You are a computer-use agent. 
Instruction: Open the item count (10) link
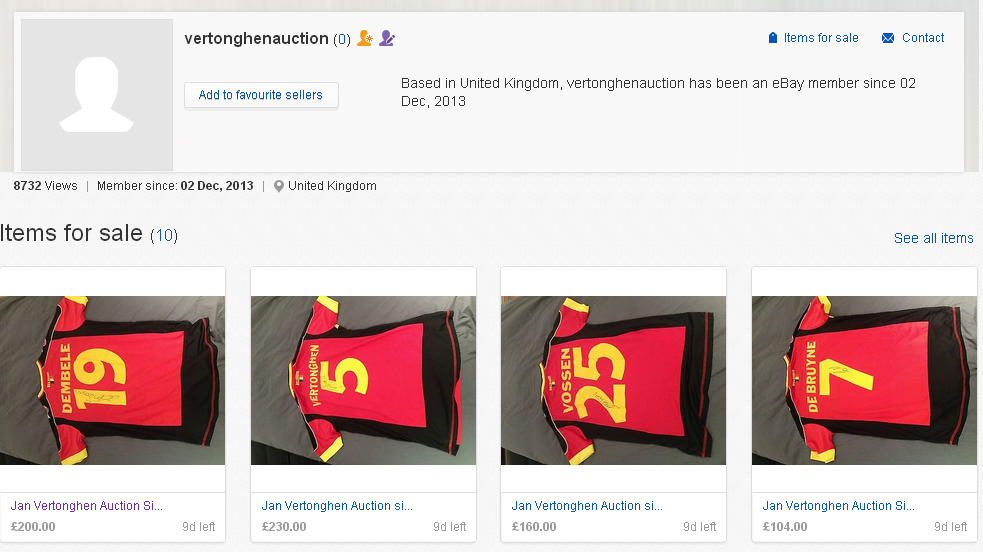[x=164, y=236]
